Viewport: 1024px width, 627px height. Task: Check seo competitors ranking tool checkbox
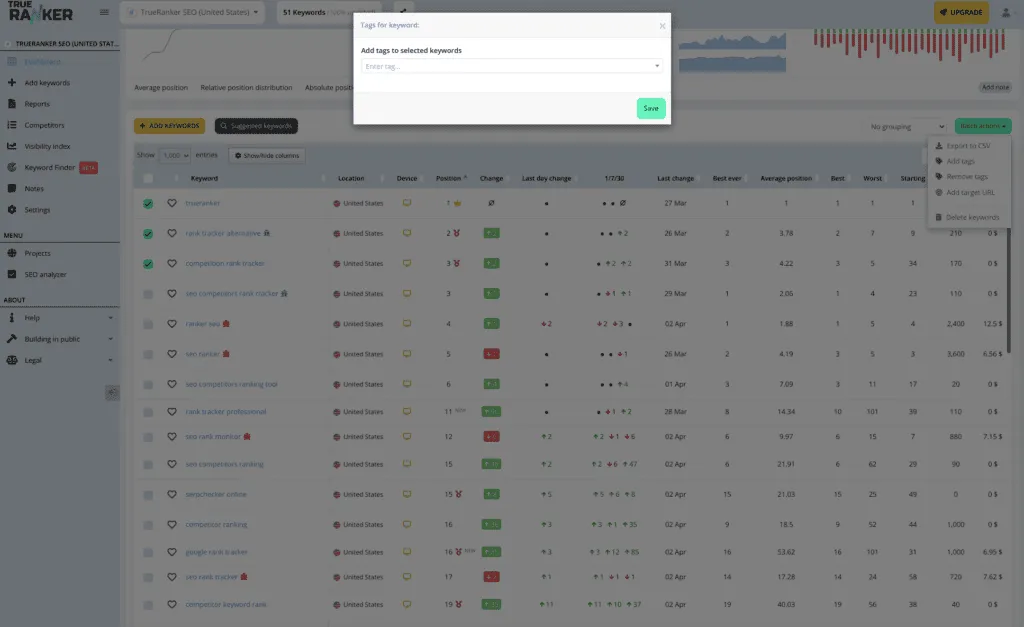tap(148, 385)
